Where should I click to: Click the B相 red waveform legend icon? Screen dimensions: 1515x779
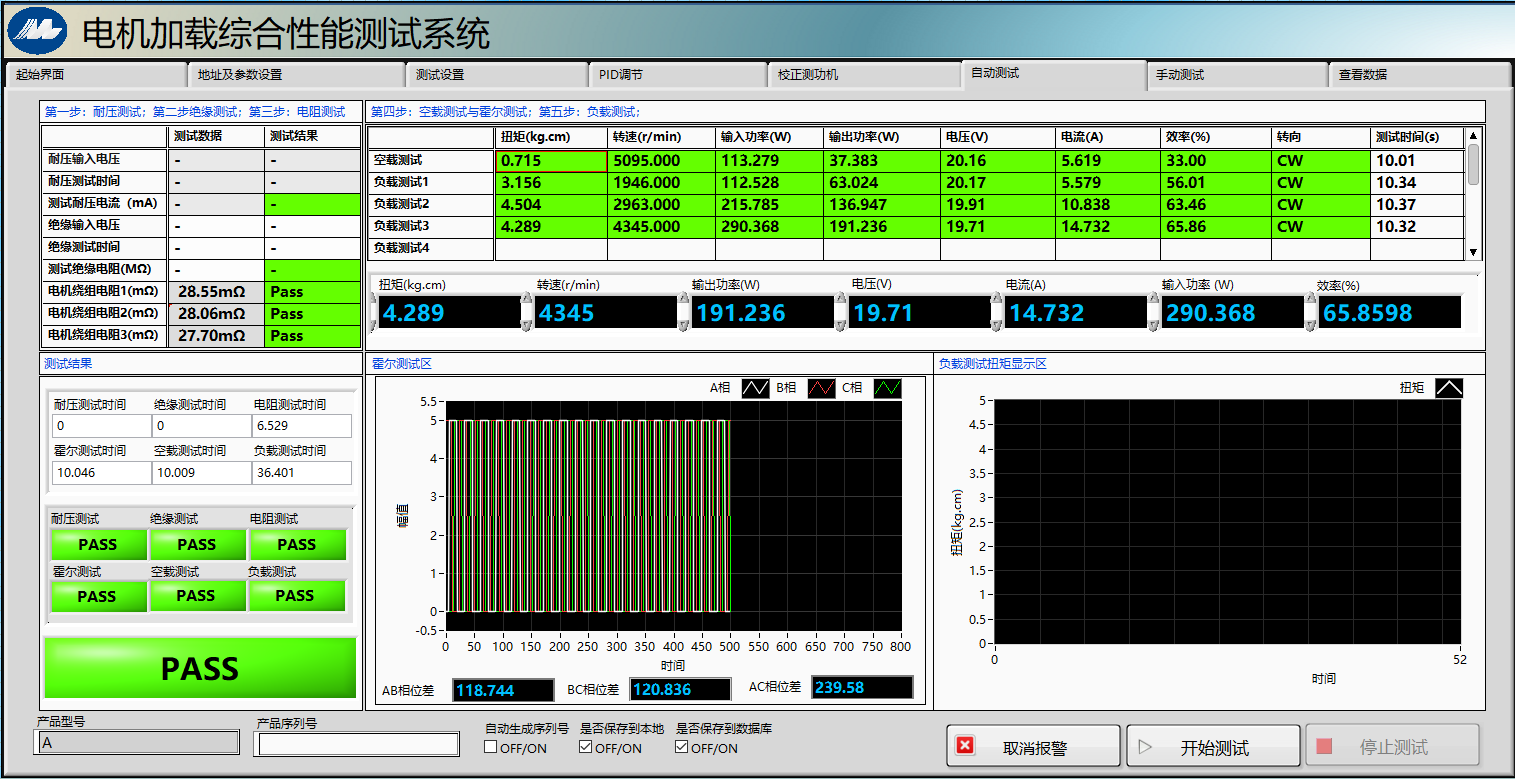(821, 389)
